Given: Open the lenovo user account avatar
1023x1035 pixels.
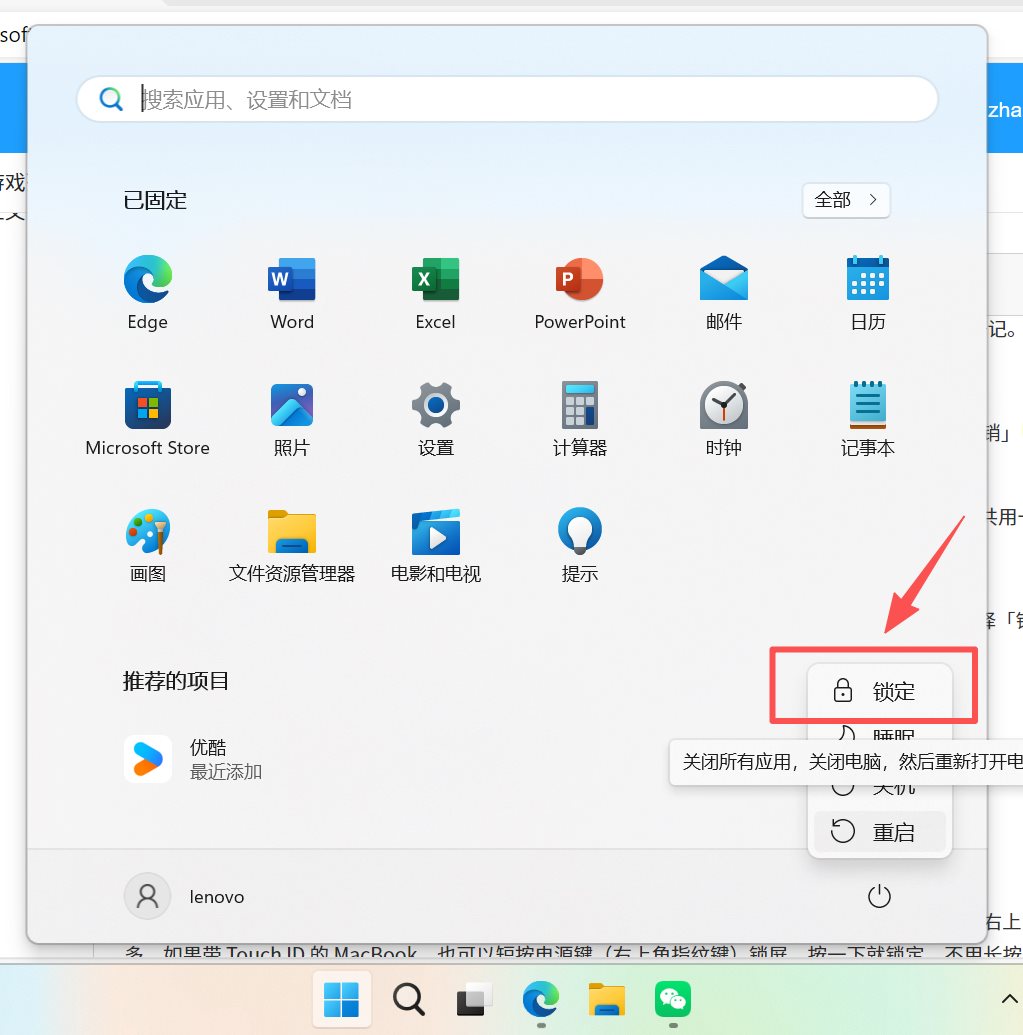Looking at the screenshot, I should 148,896.
